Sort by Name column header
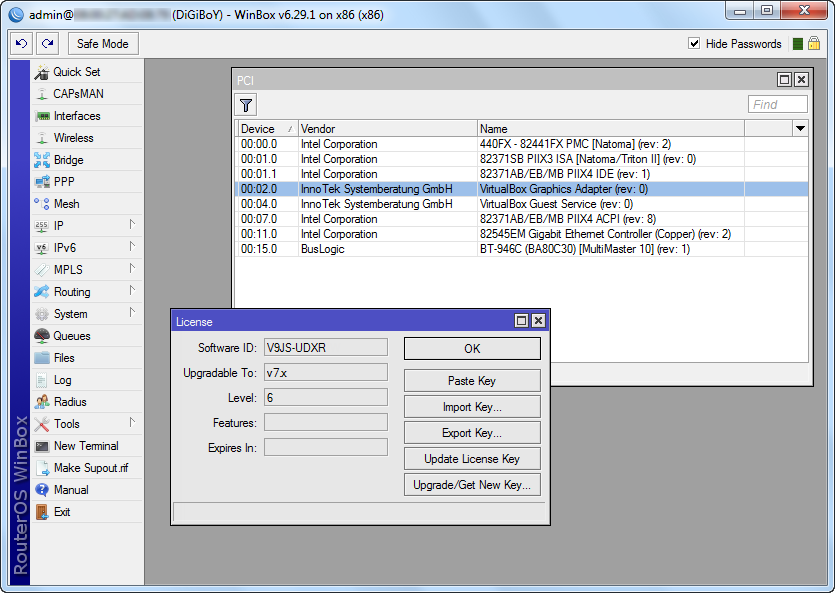 610,128
